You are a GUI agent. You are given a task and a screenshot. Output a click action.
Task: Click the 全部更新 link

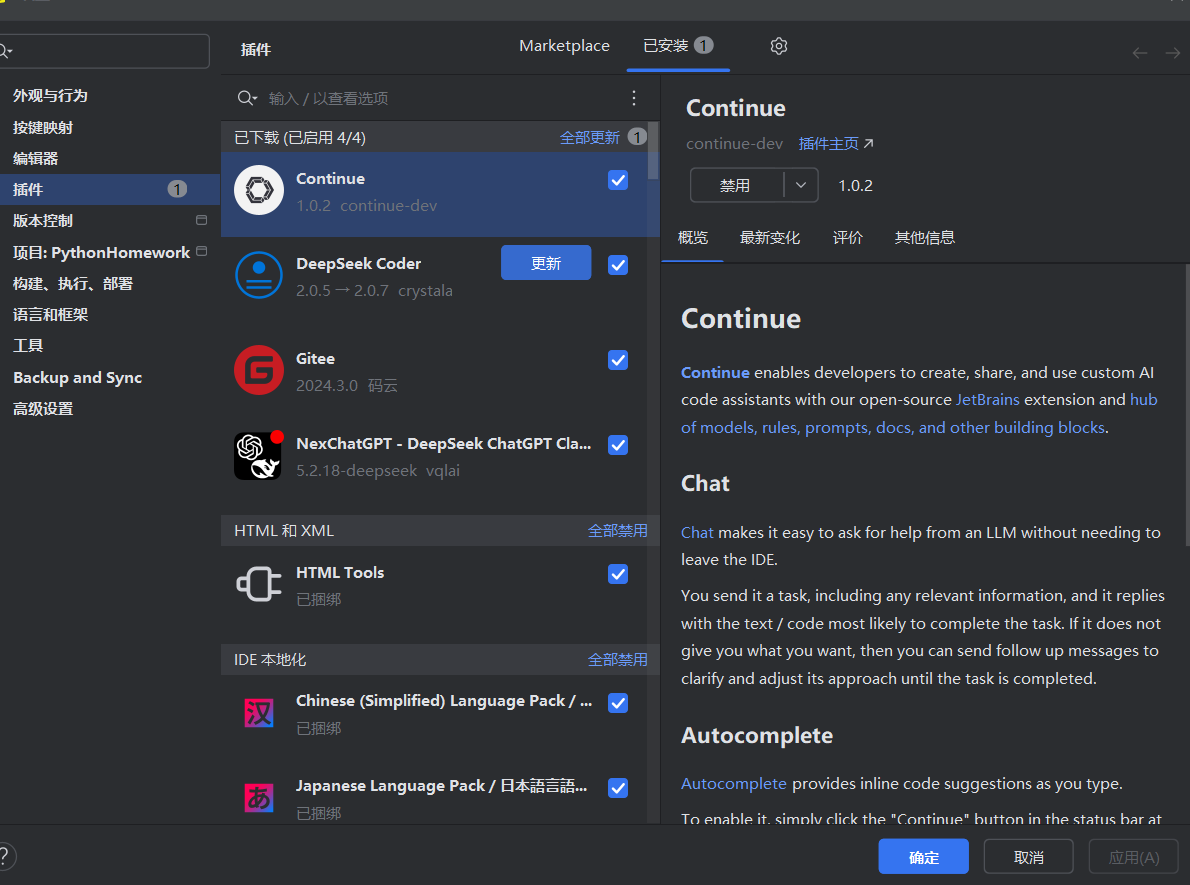coord(590,137)
